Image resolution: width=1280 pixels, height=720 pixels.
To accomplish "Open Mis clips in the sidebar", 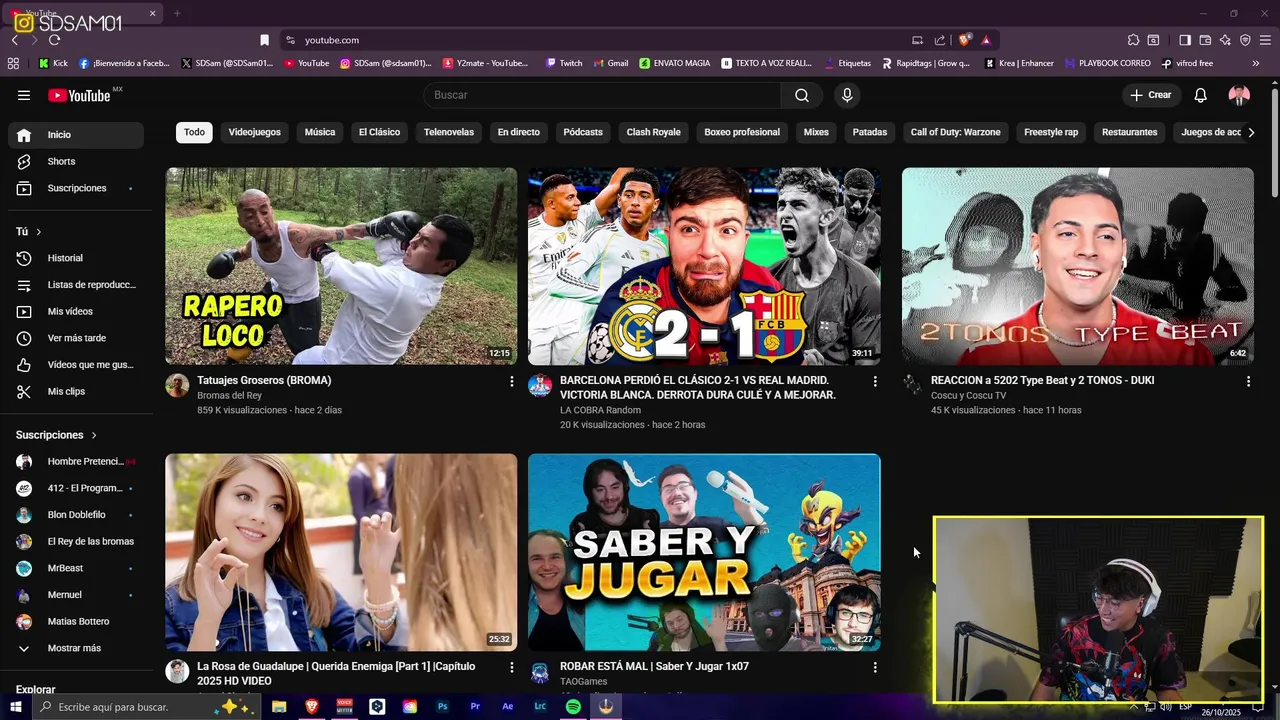I will pyautogui.click(x=76, y=391).
